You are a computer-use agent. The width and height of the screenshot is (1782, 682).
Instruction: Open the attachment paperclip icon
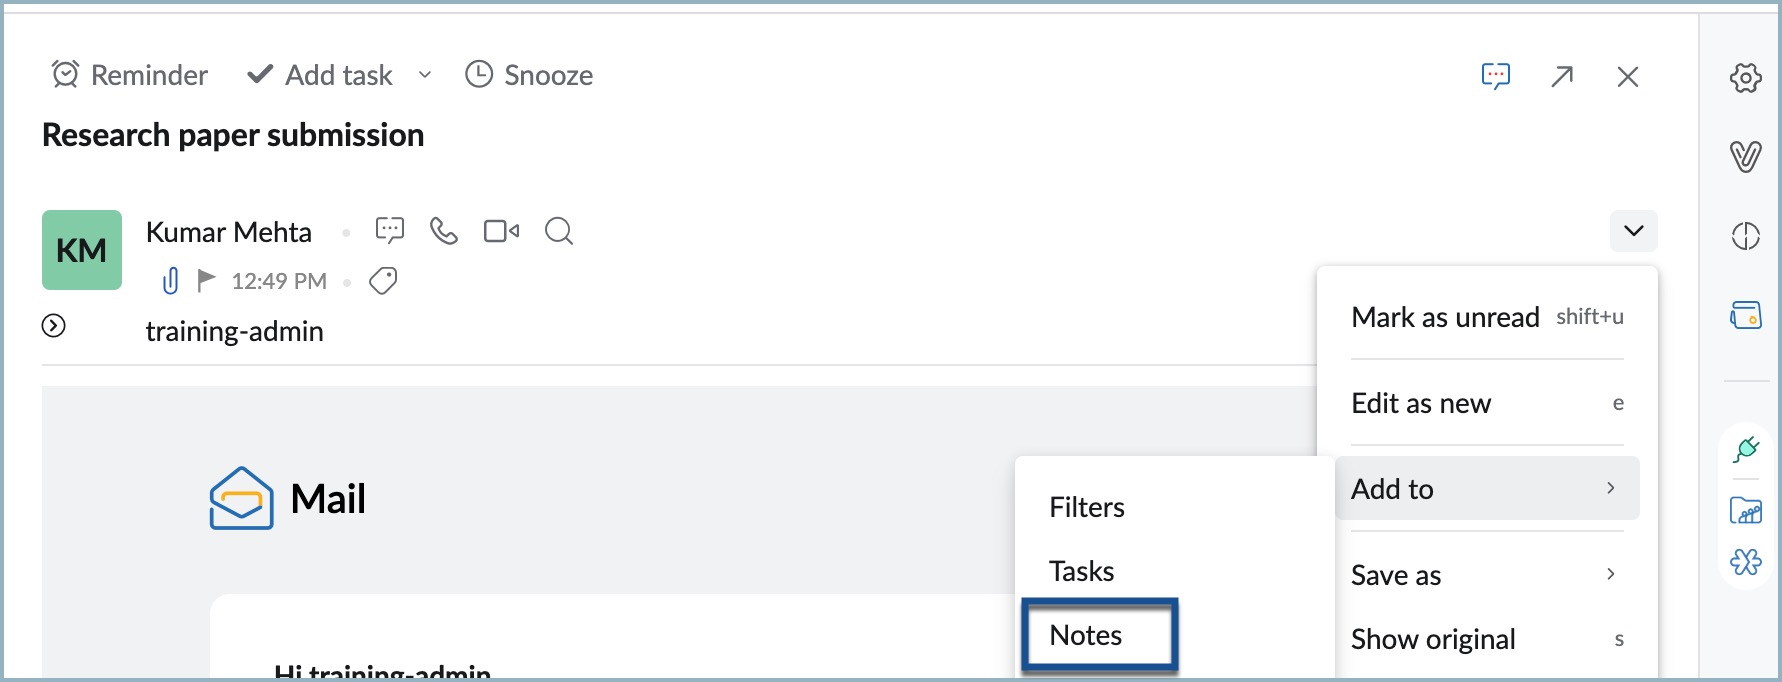(171, 281)
